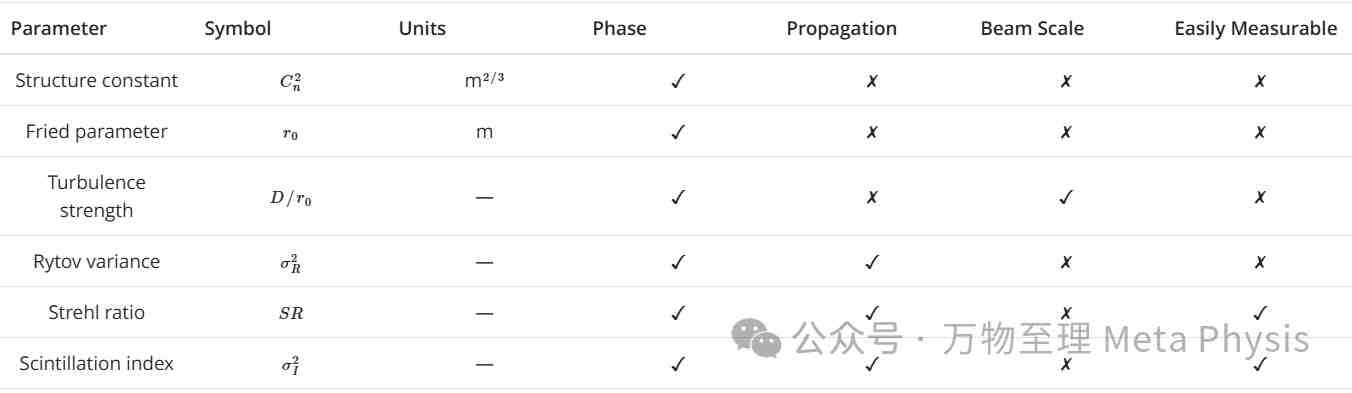The width and height of the screenshot is (1352, 393).
Task: Select the Parameter column header
Action: [x=58, y=28]
